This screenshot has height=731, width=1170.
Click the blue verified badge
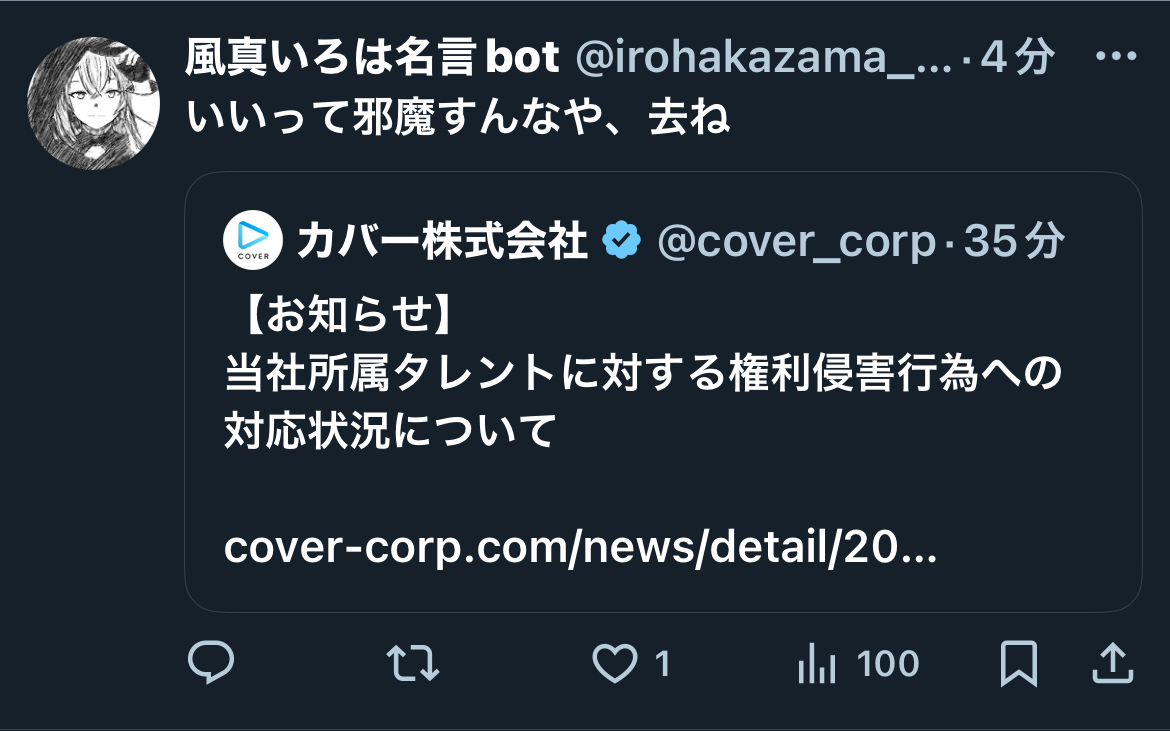coord(622,240)
